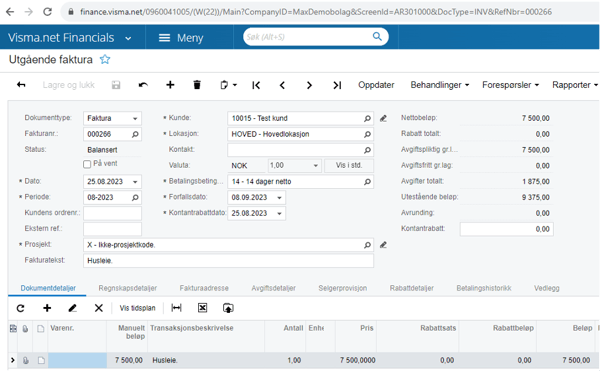Open customer lookup for Kunde field
The height and width of the screenshot is (371, 600).
(367, 118)
